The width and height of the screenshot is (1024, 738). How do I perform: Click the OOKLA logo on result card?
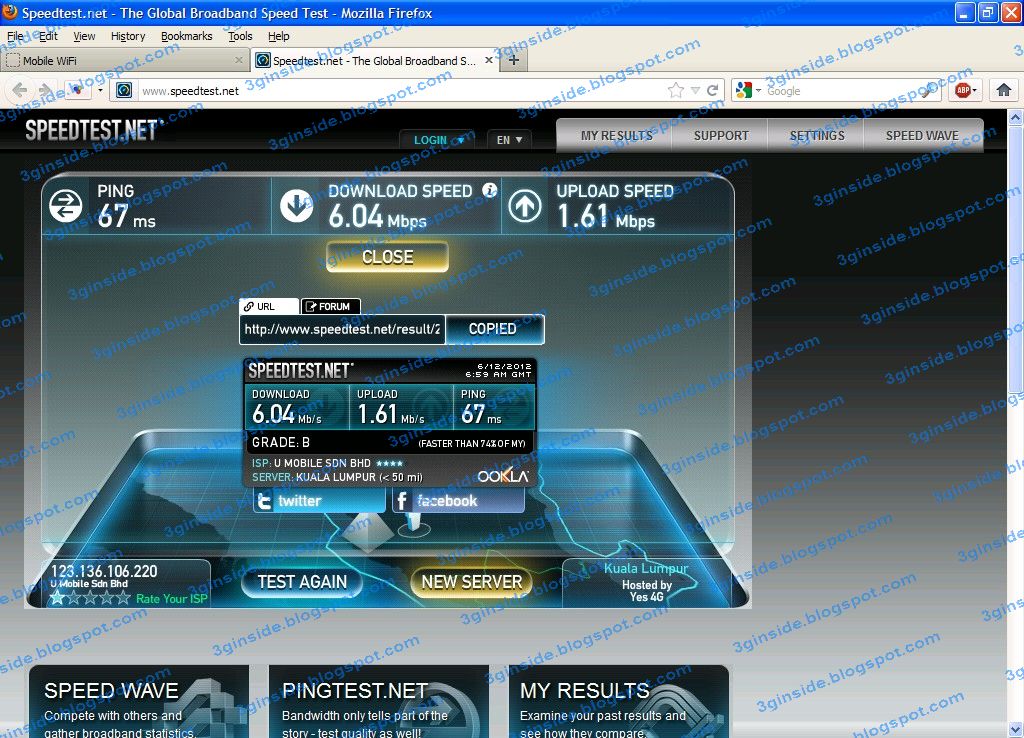(503, 476)
